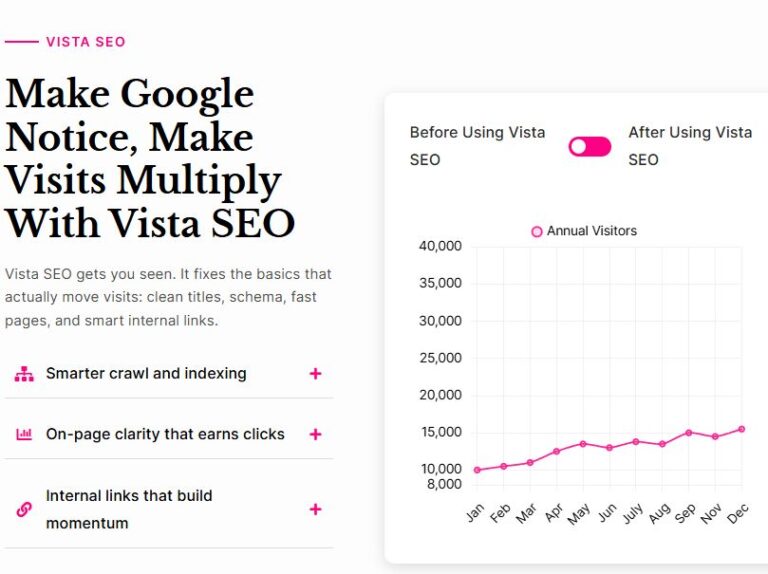Open the Smarter crawl and indexing item

pos(146,374)
